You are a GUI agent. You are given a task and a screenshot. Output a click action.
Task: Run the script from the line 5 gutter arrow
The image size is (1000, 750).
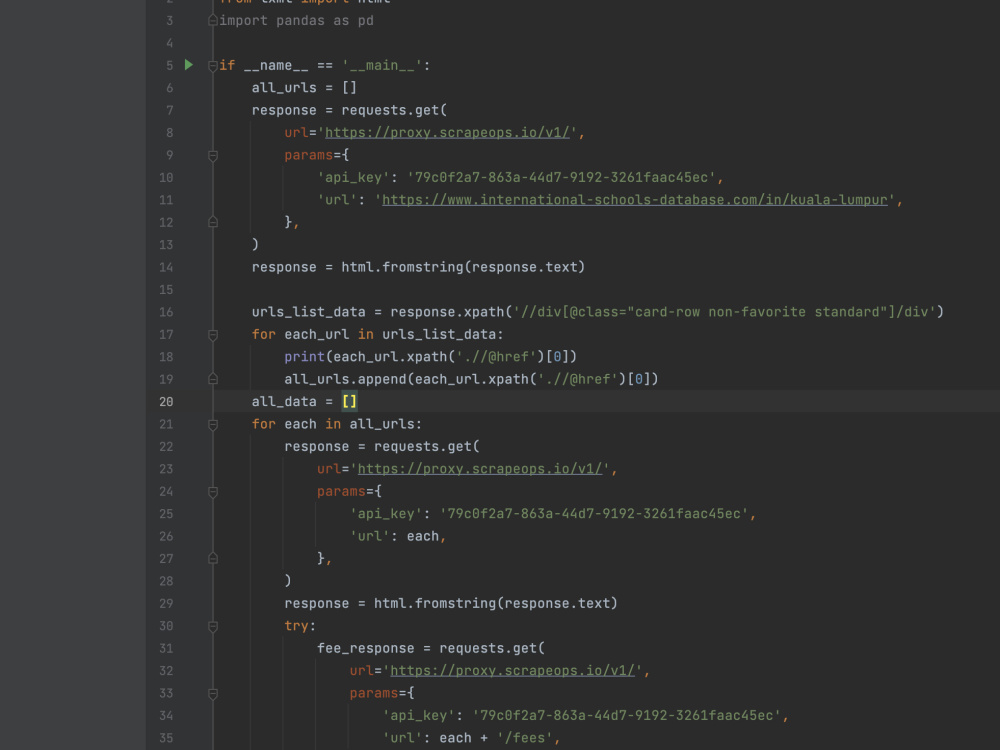[x=189, y=64]
